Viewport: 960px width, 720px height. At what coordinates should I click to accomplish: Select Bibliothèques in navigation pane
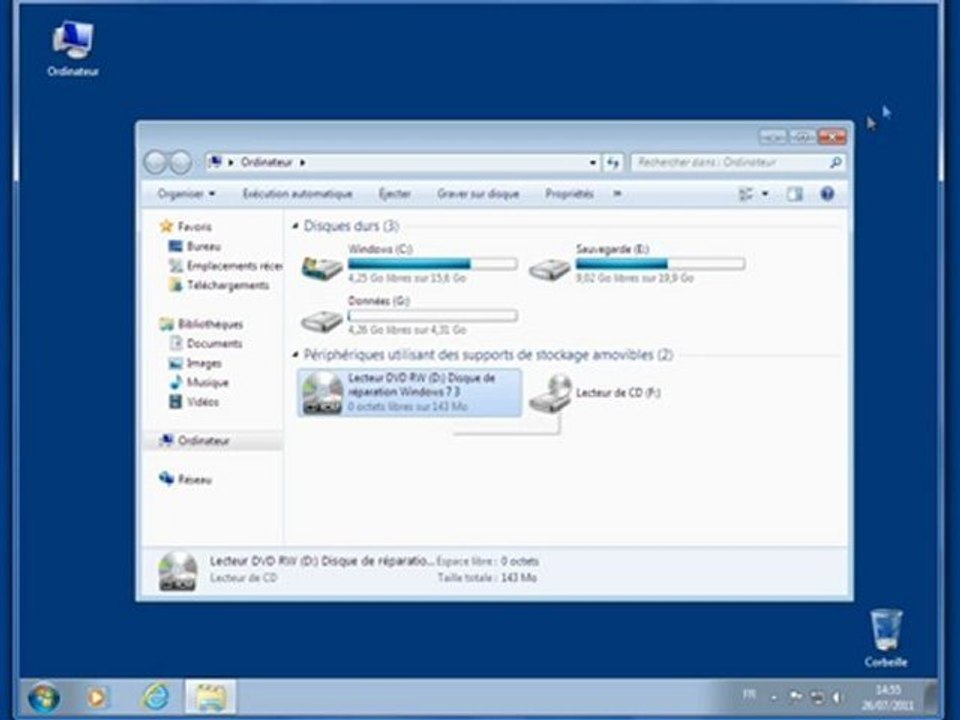point(201,324)
